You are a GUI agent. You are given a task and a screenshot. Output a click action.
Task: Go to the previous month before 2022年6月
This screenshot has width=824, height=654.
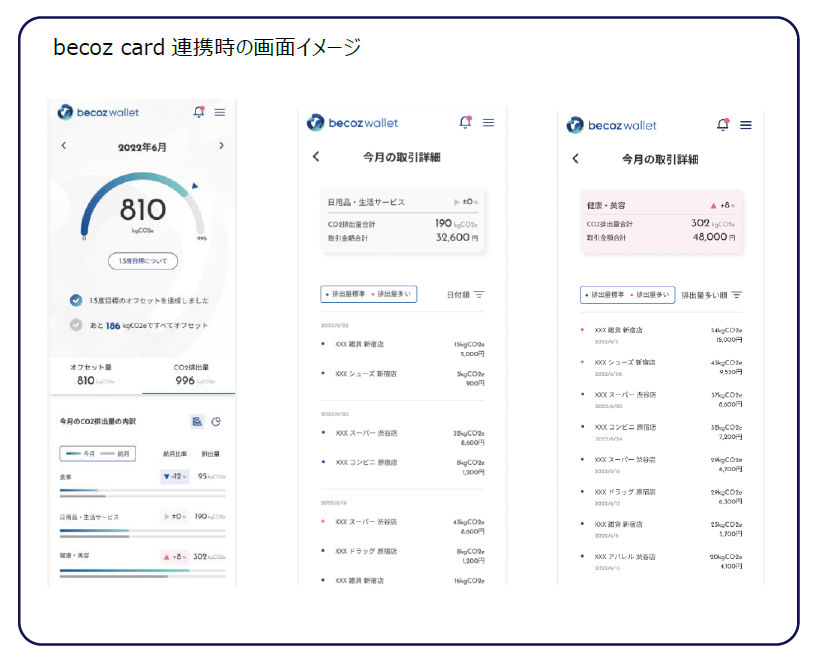[x=64, y=146]
